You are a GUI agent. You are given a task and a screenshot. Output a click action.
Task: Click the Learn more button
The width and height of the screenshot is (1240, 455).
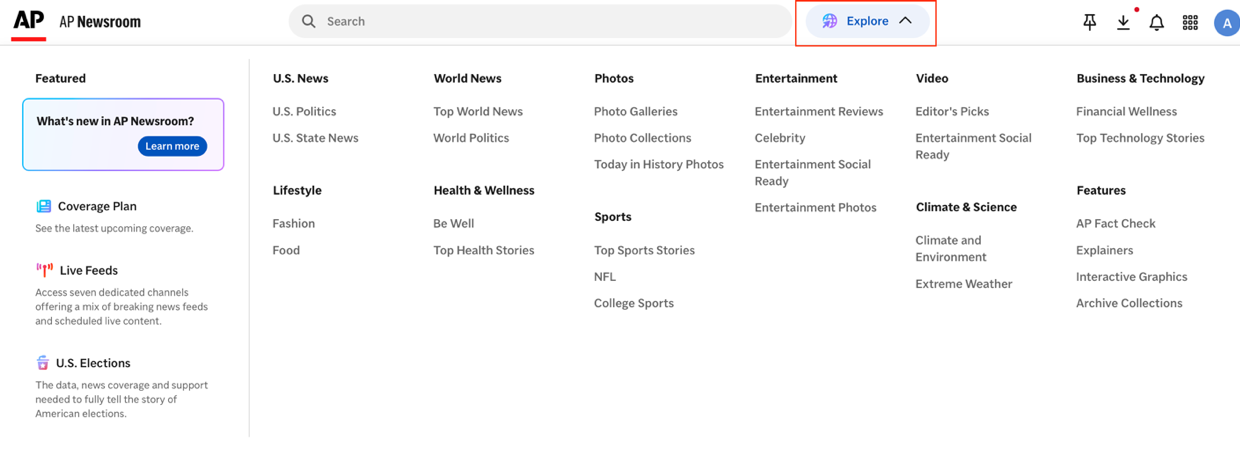172,146
